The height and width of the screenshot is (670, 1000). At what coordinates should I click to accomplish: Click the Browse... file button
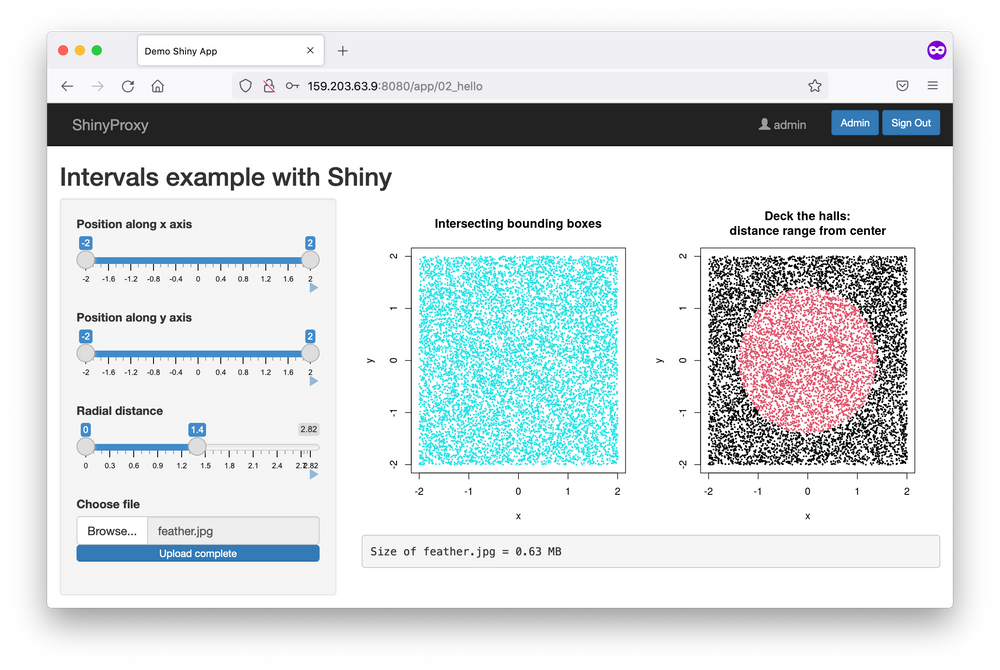112,531
